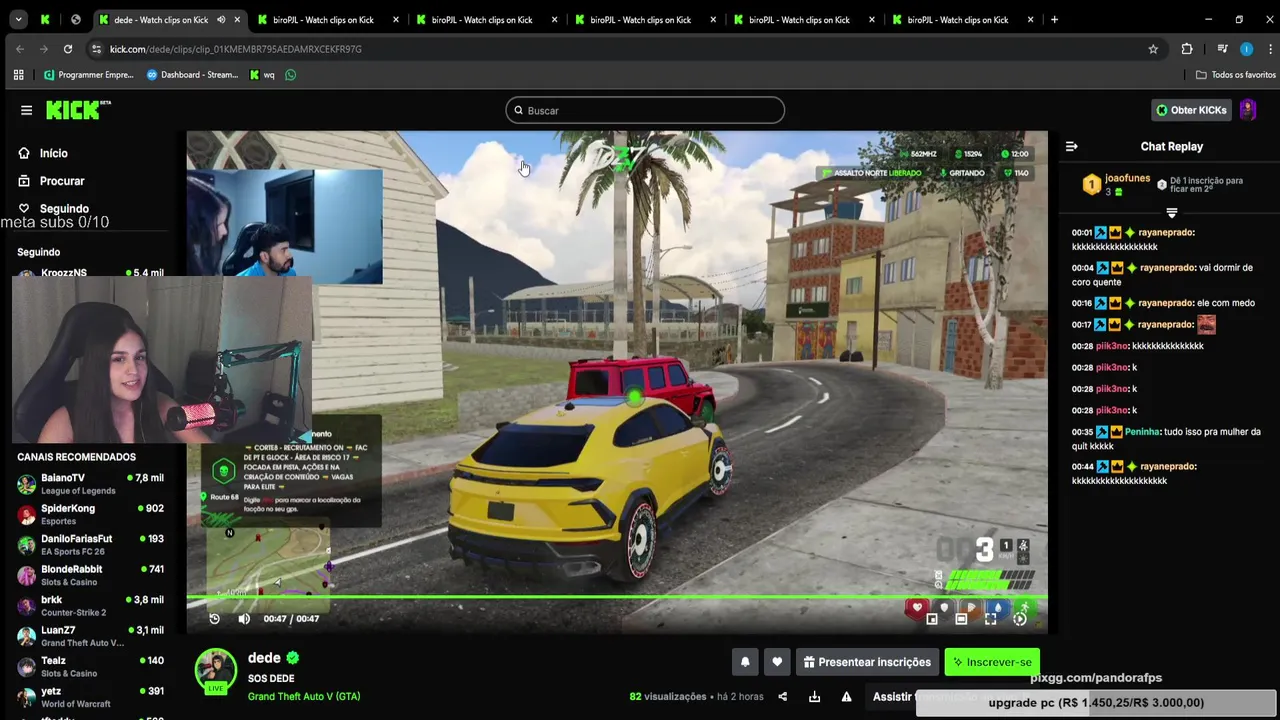View site information icon in address bar

pos(96,49)
